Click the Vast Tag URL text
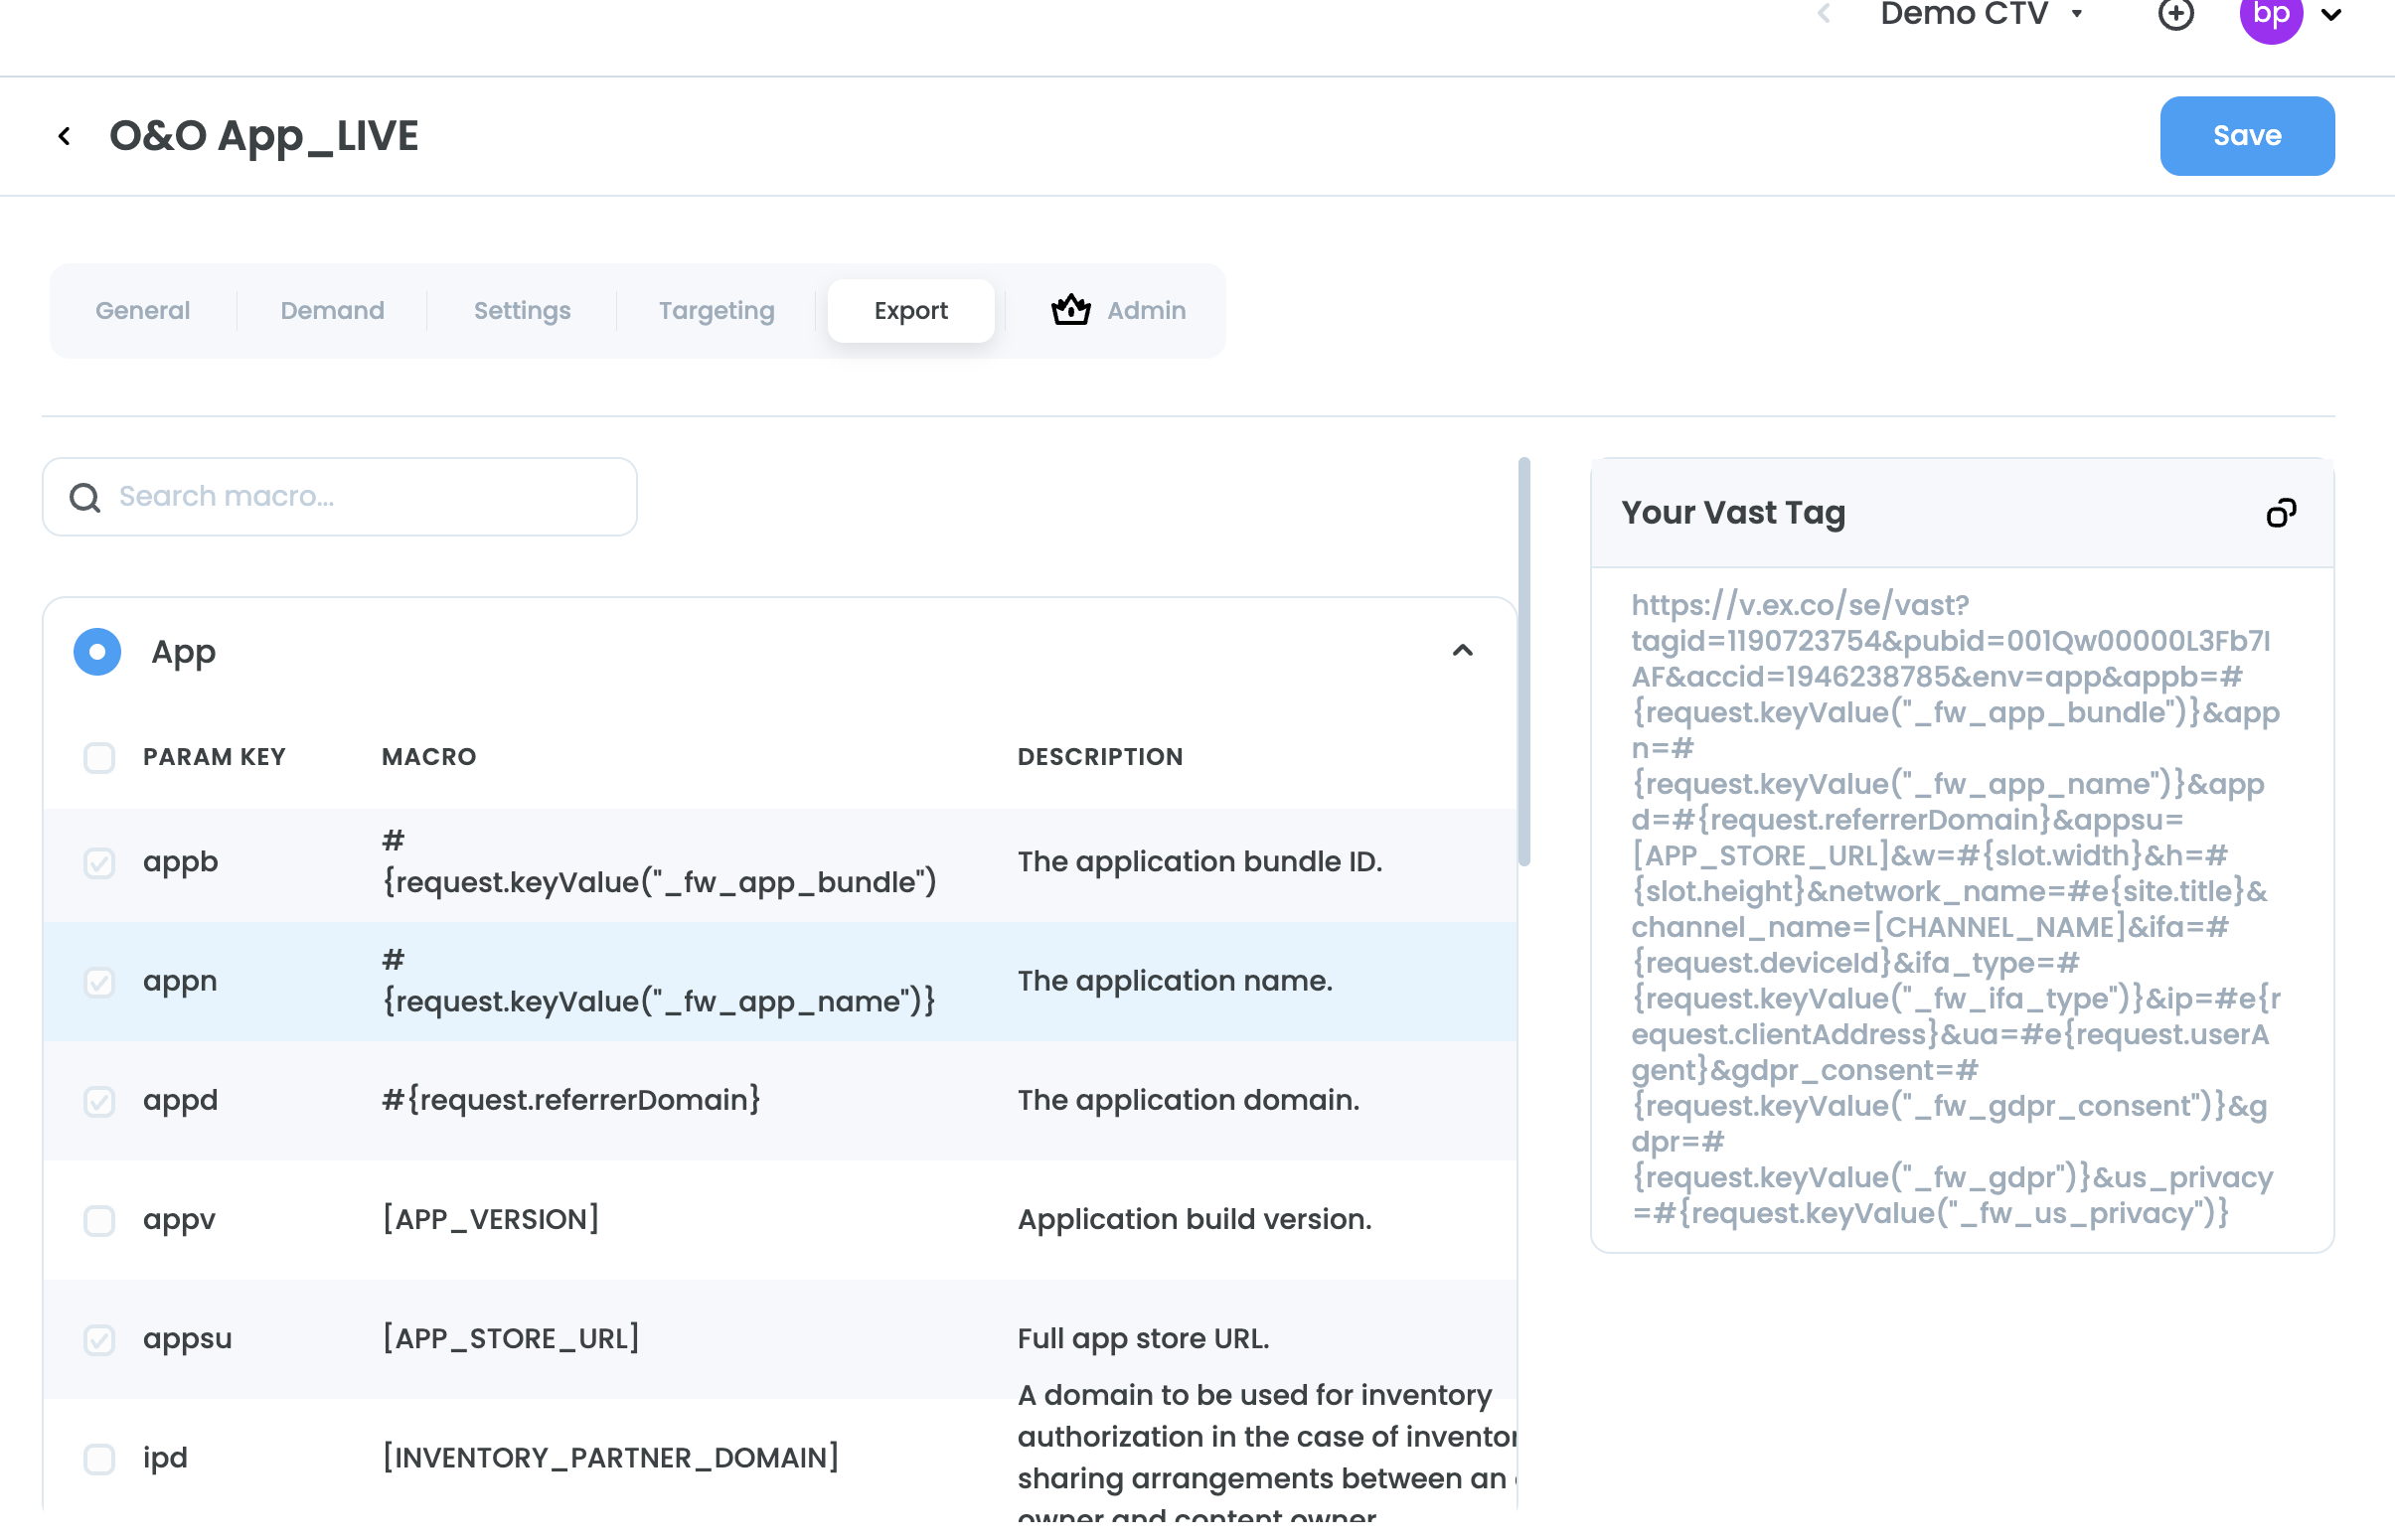Screen dimensions: 2395x1540 click(x=1955, y=909)
